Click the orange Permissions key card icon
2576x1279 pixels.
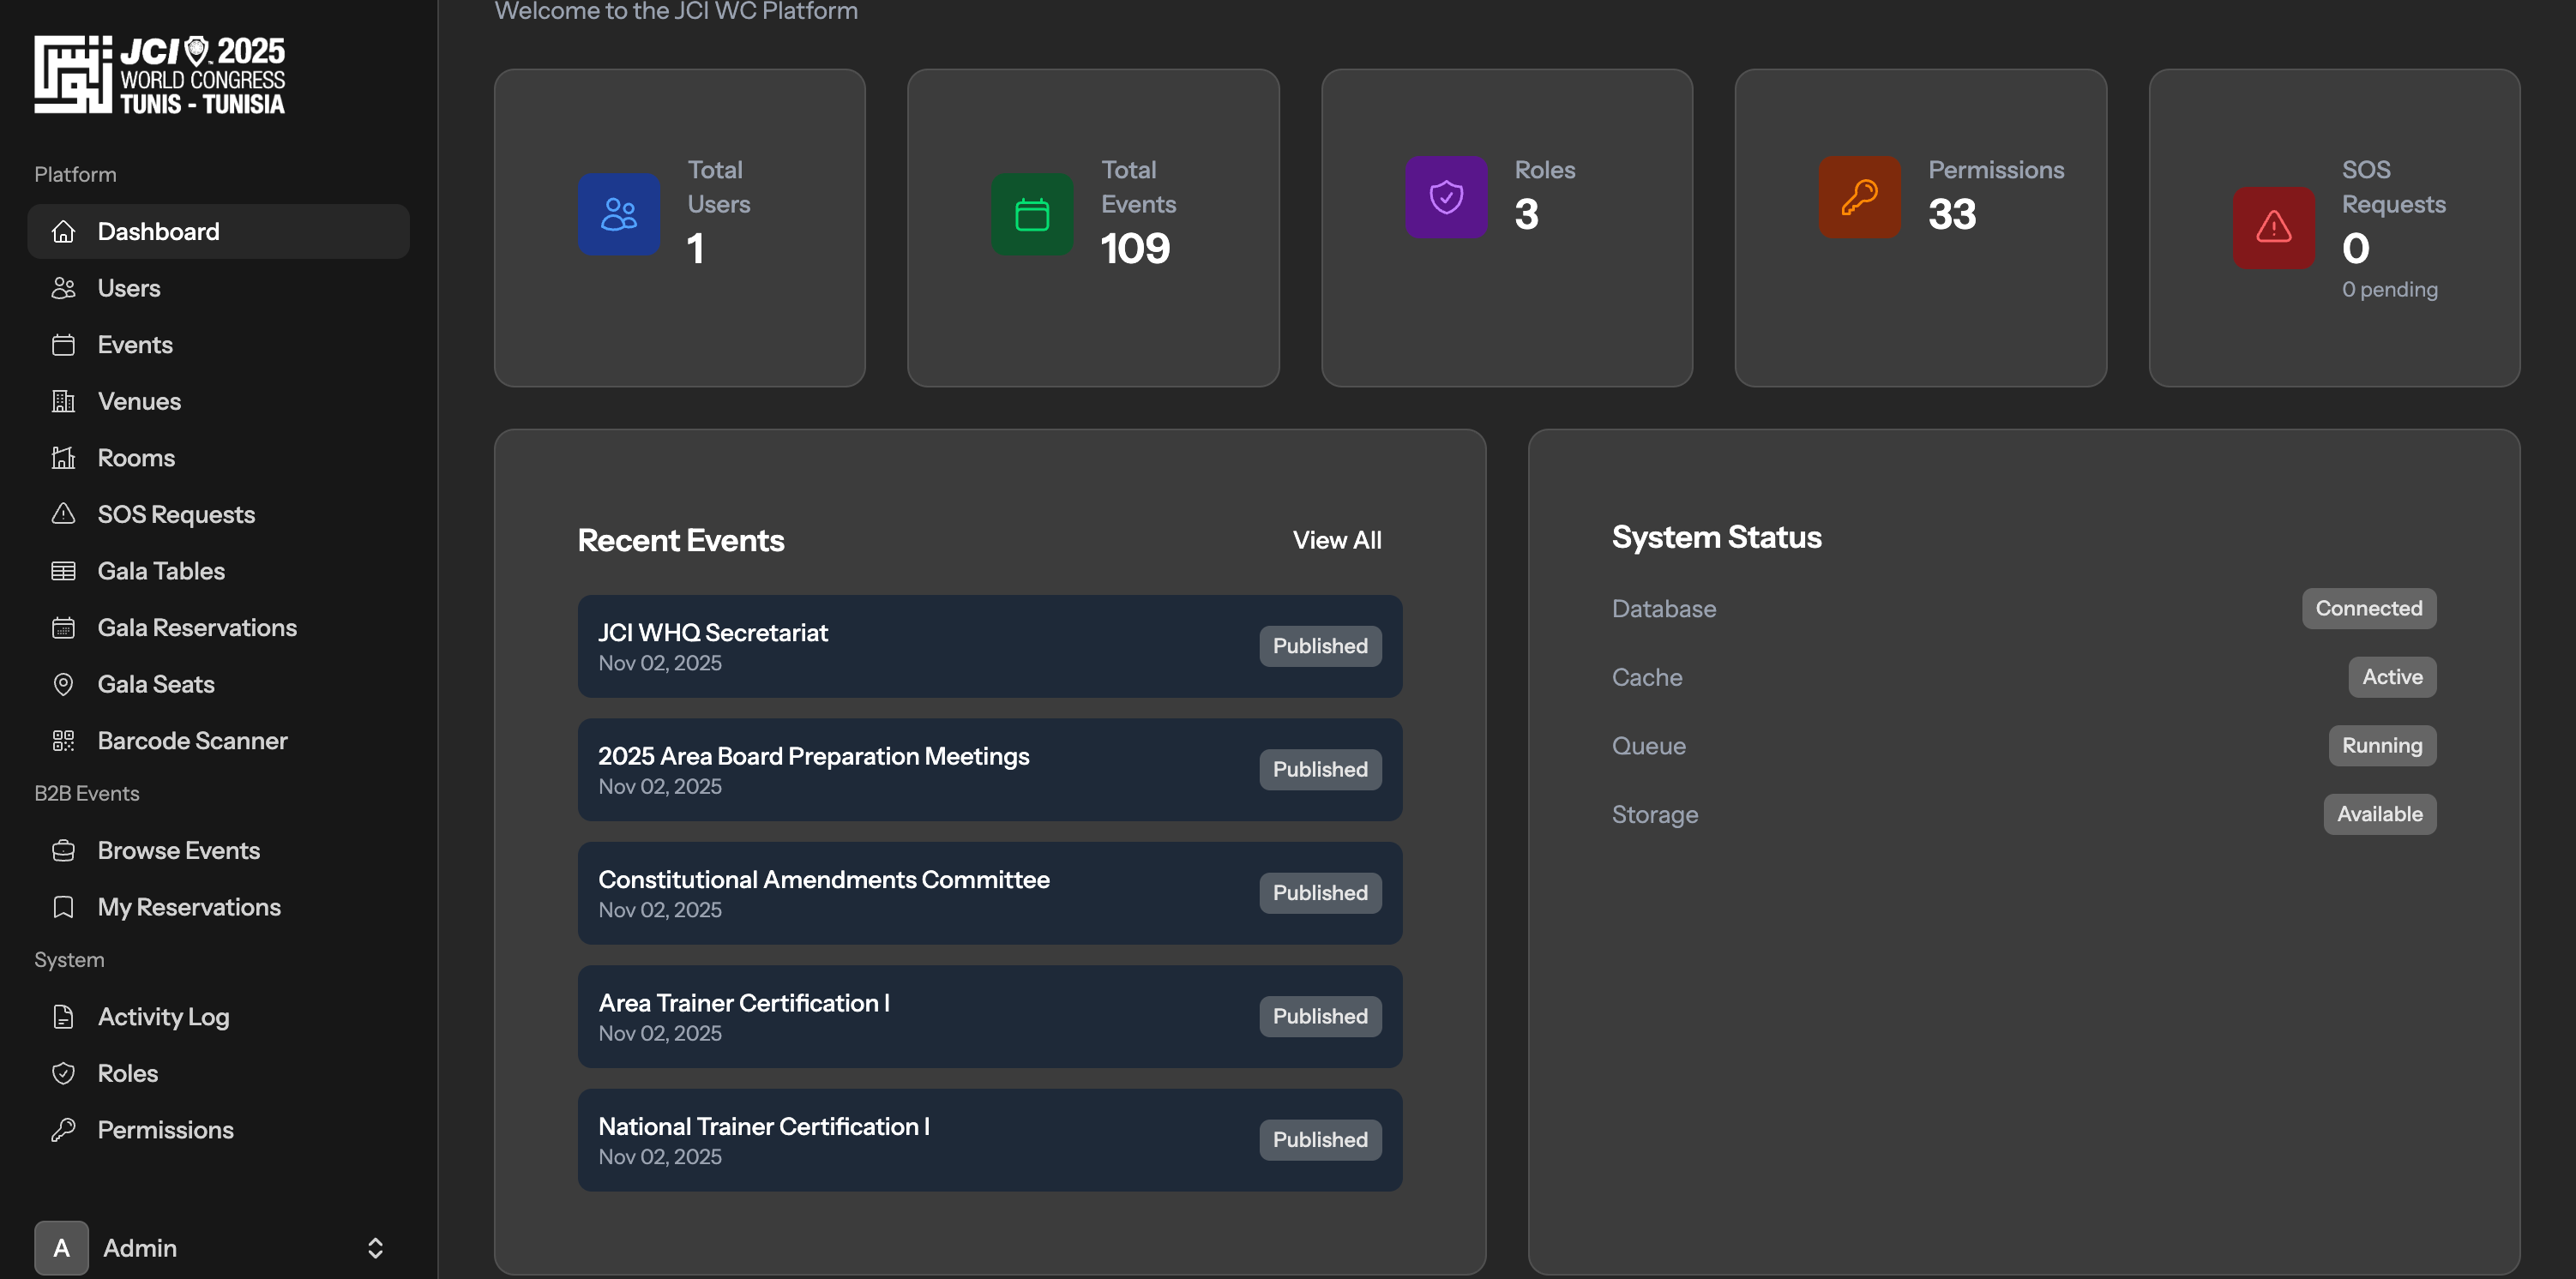click(x=1859, y=197)
